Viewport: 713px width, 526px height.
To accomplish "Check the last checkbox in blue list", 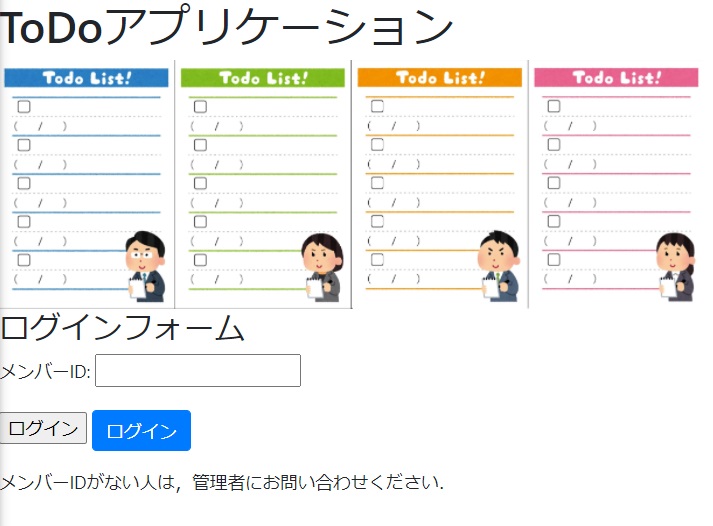I will (24, 260).
